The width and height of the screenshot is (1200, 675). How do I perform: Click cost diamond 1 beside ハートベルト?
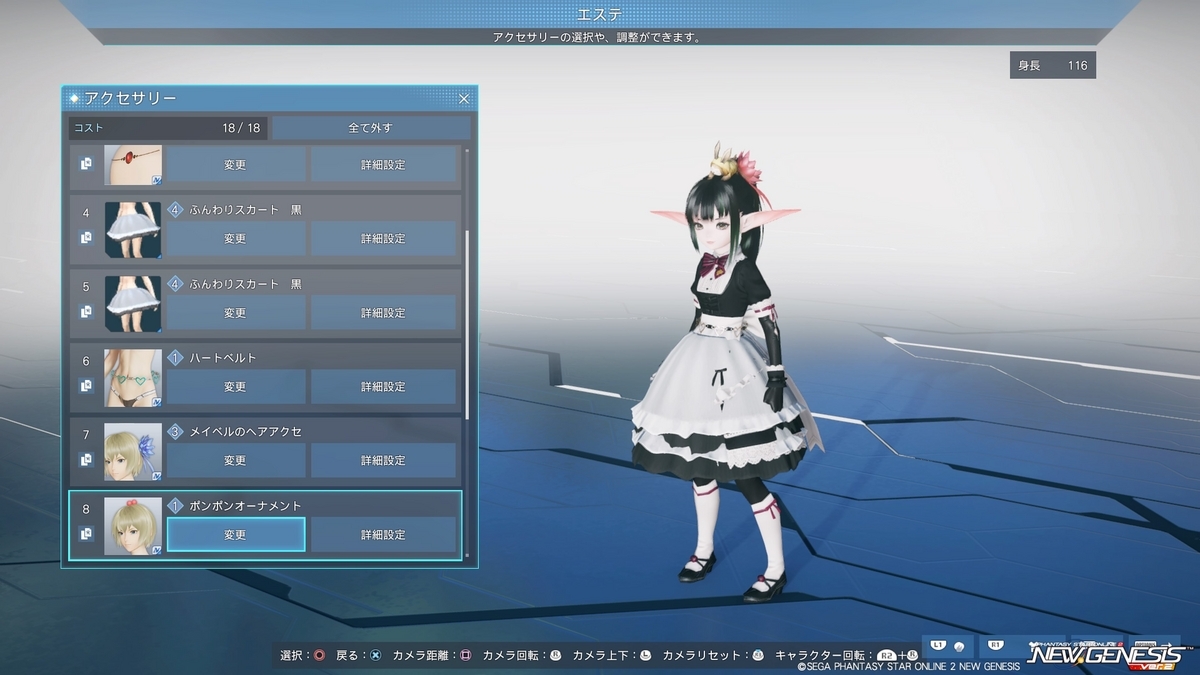[175, 358]
